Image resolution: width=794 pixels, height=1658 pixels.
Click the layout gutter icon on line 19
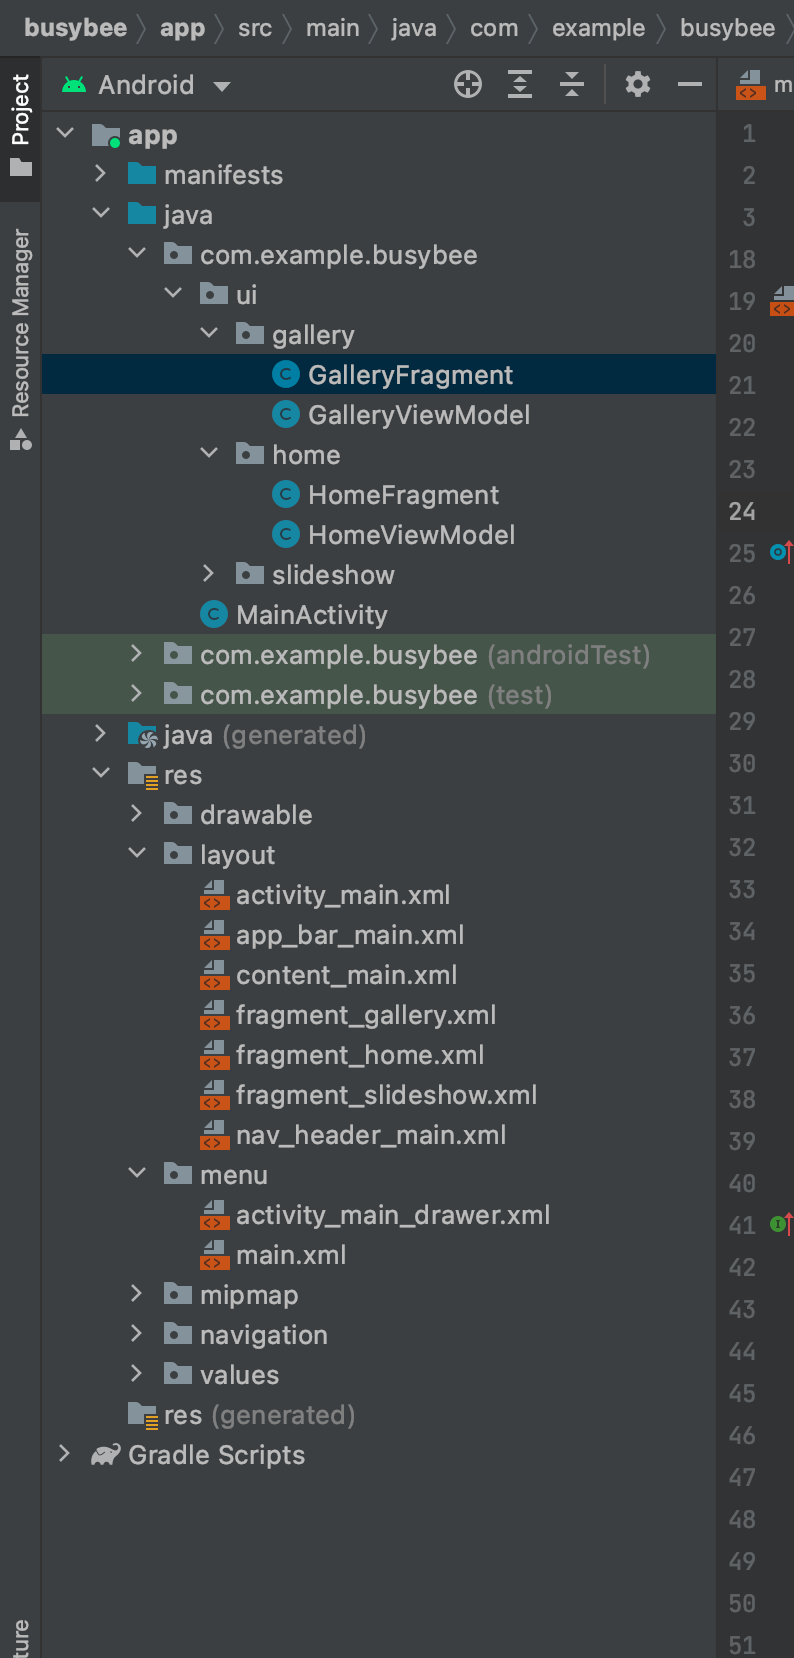click(782, 301)
